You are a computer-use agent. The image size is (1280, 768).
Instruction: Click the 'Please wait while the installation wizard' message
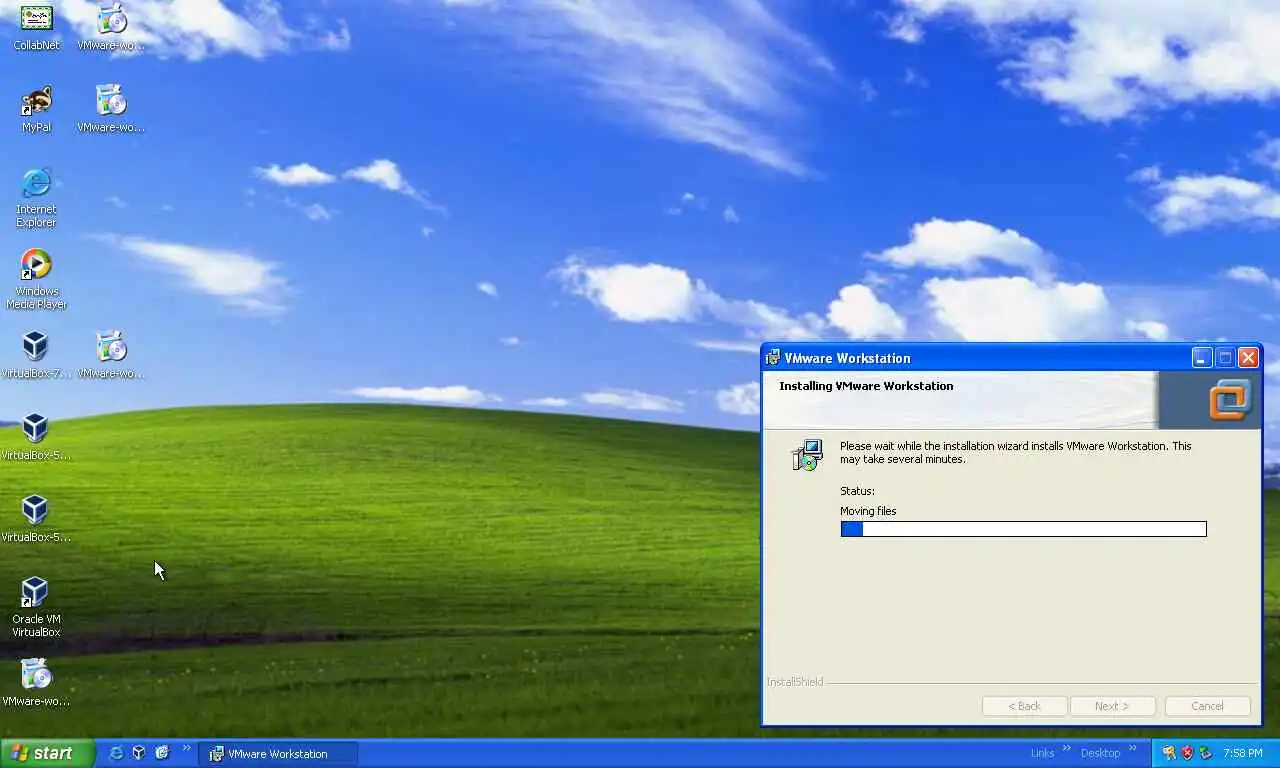coord(1015,453)
